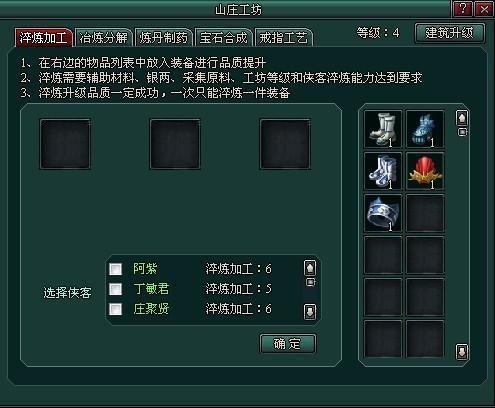Check the box for hero 阿紫
Viewport: 495px width, 408px height.
[116, 269]
